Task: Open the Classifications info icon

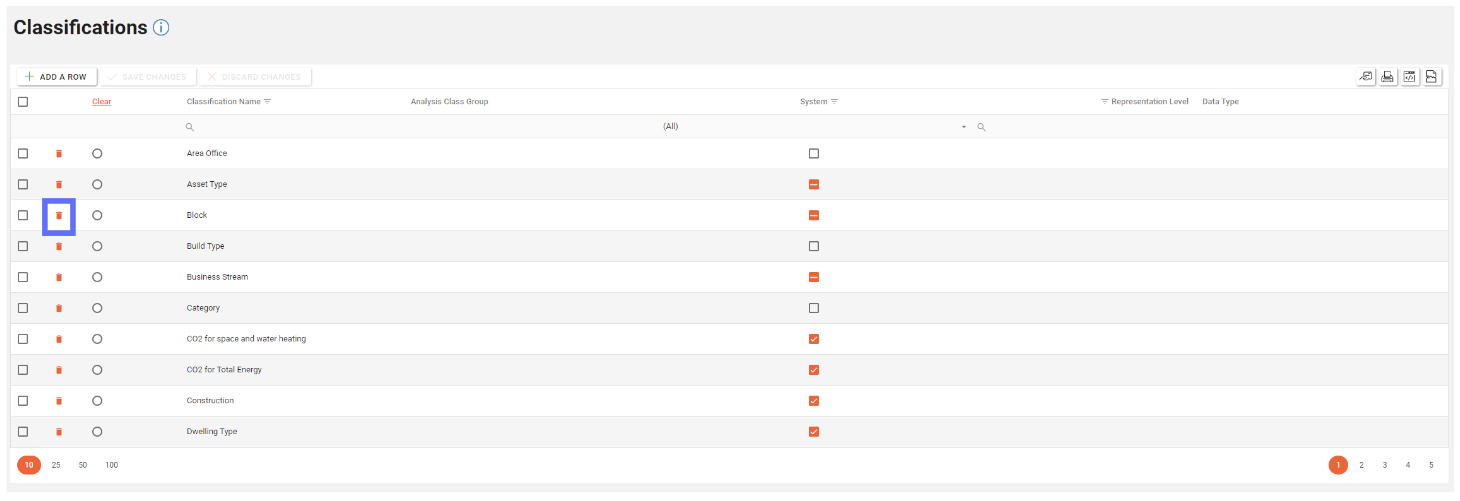Action: point(161,28)
